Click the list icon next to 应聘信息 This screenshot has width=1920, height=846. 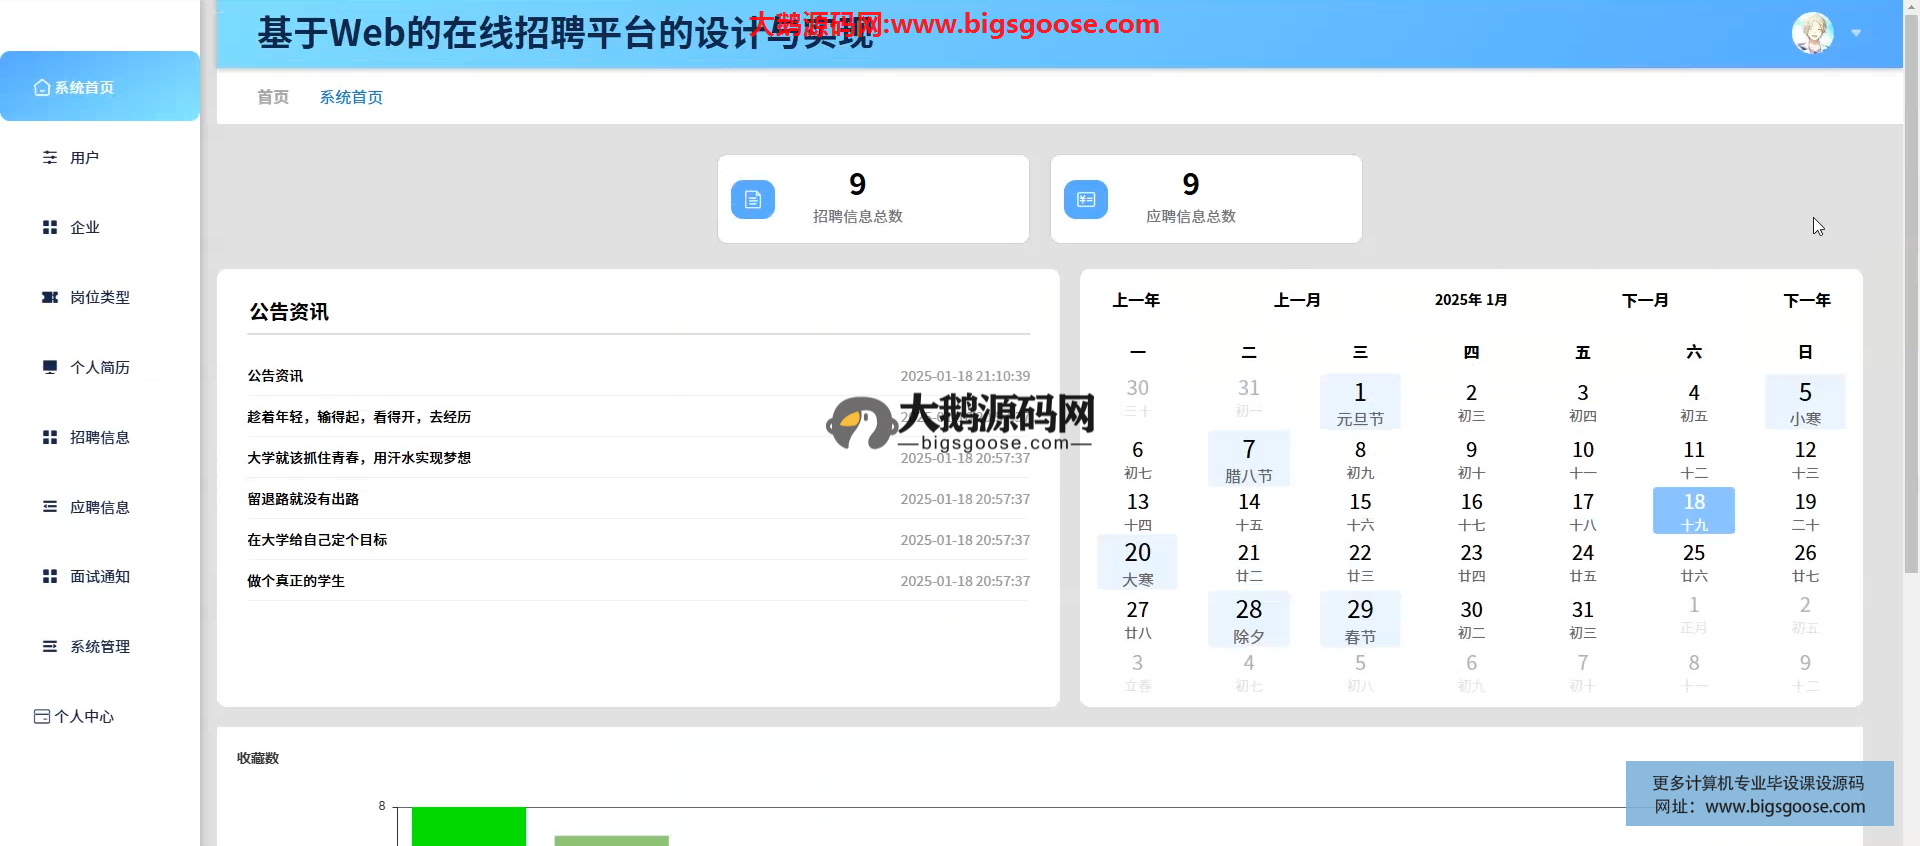click(50, 507)
